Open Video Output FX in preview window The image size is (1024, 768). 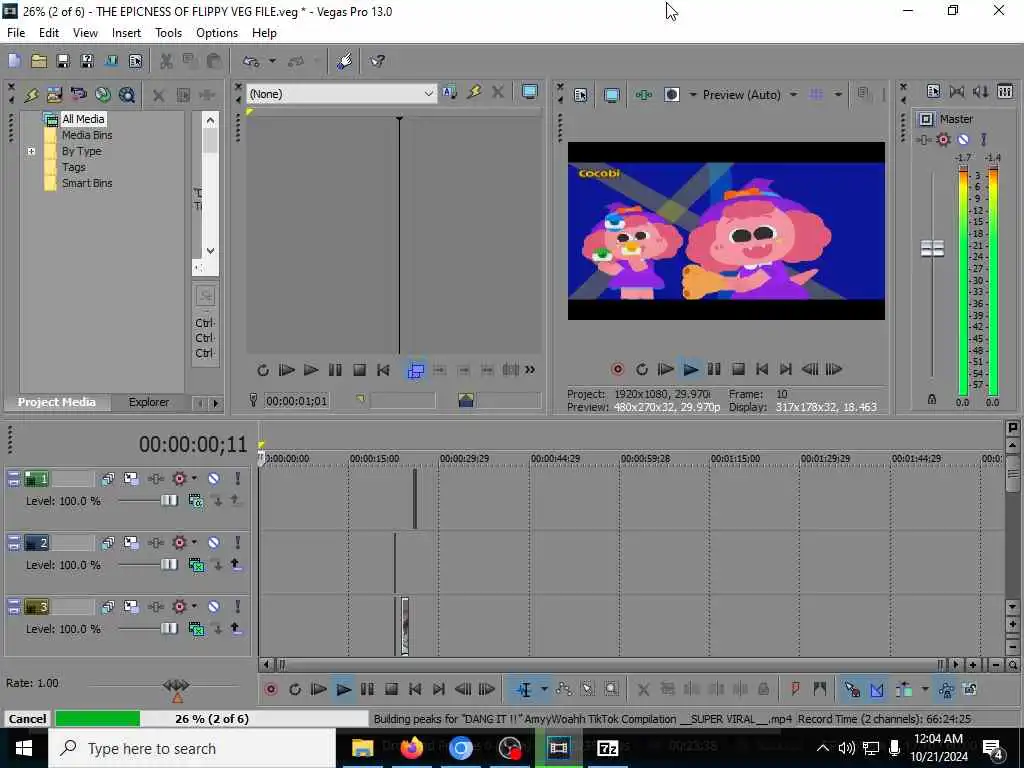643,95
